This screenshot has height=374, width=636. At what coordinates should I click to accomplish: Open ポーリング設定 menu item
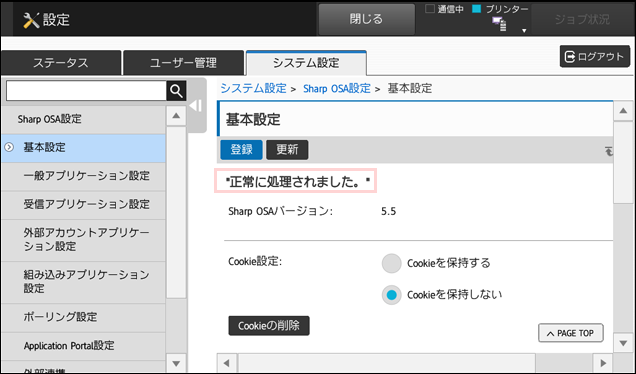pos(84,317)
